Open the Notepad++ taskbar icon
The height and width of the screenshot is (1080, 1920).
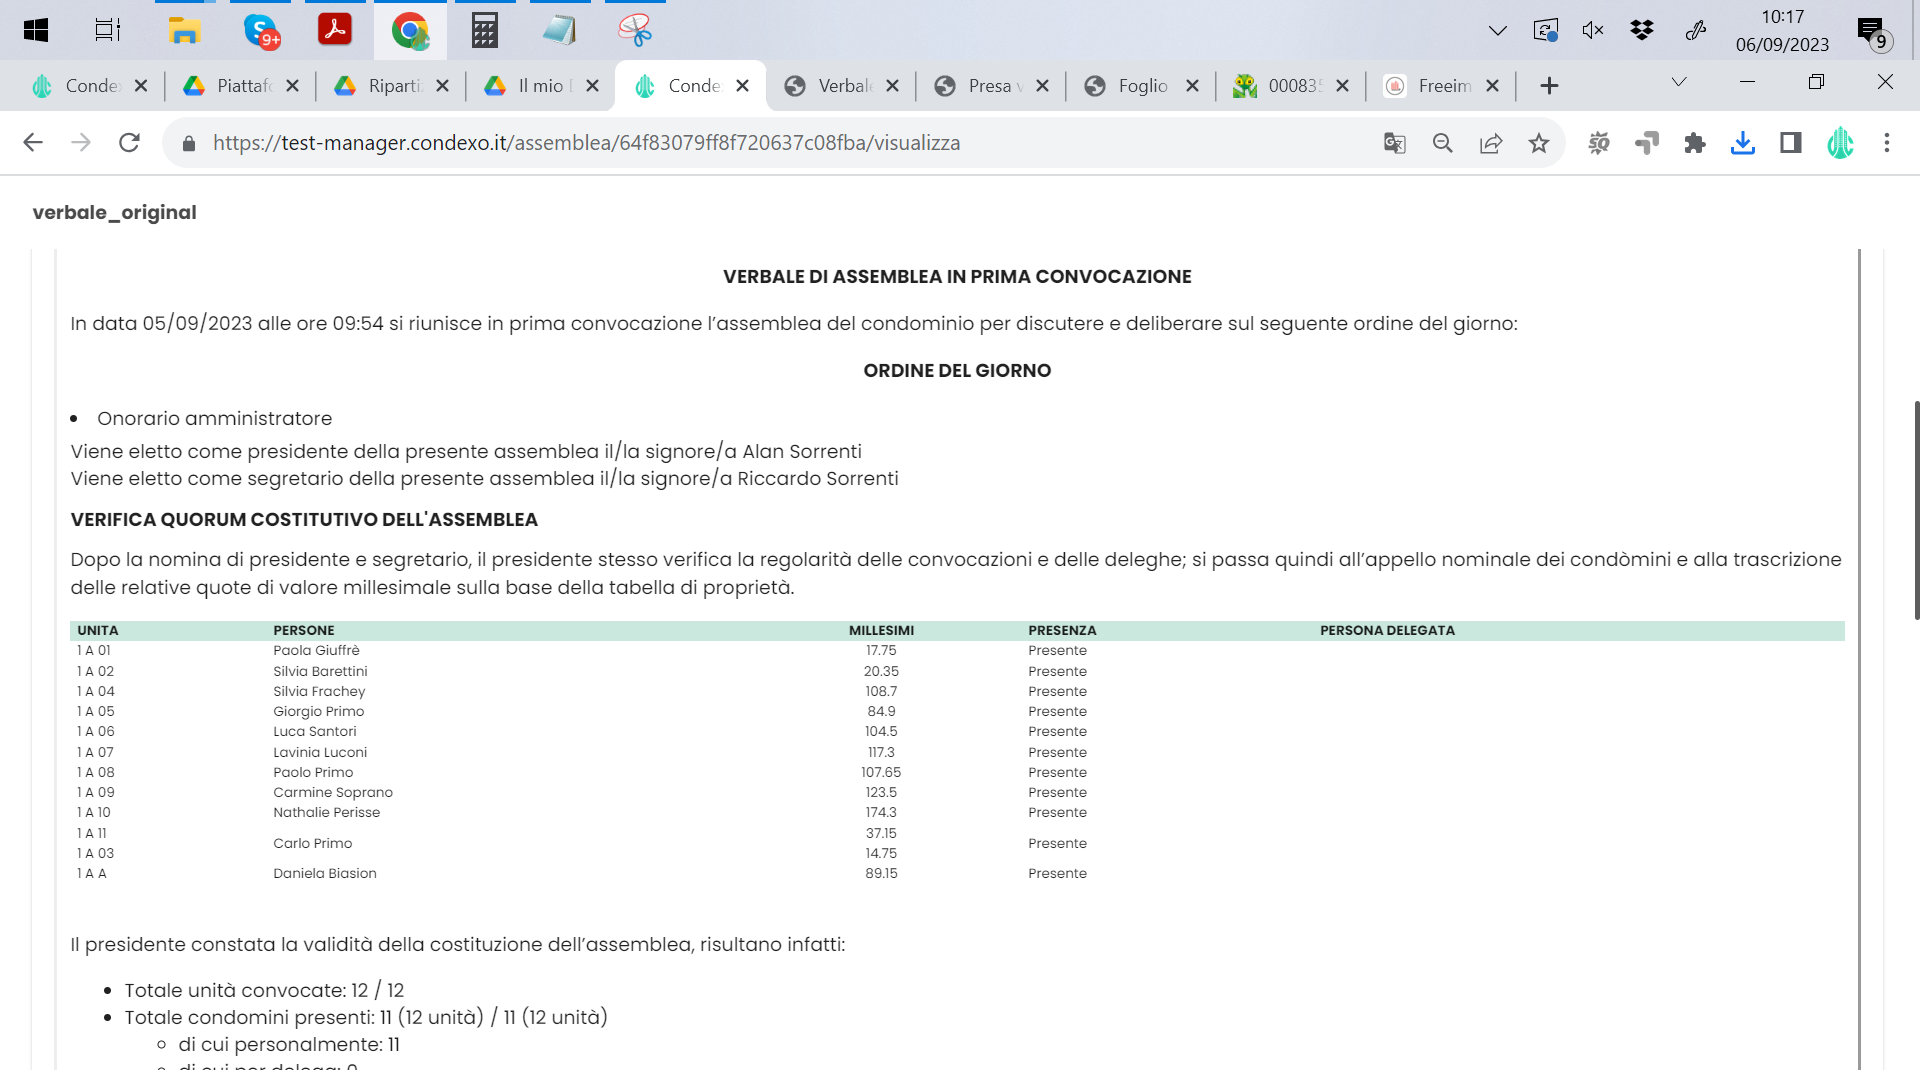click(559, 30)
